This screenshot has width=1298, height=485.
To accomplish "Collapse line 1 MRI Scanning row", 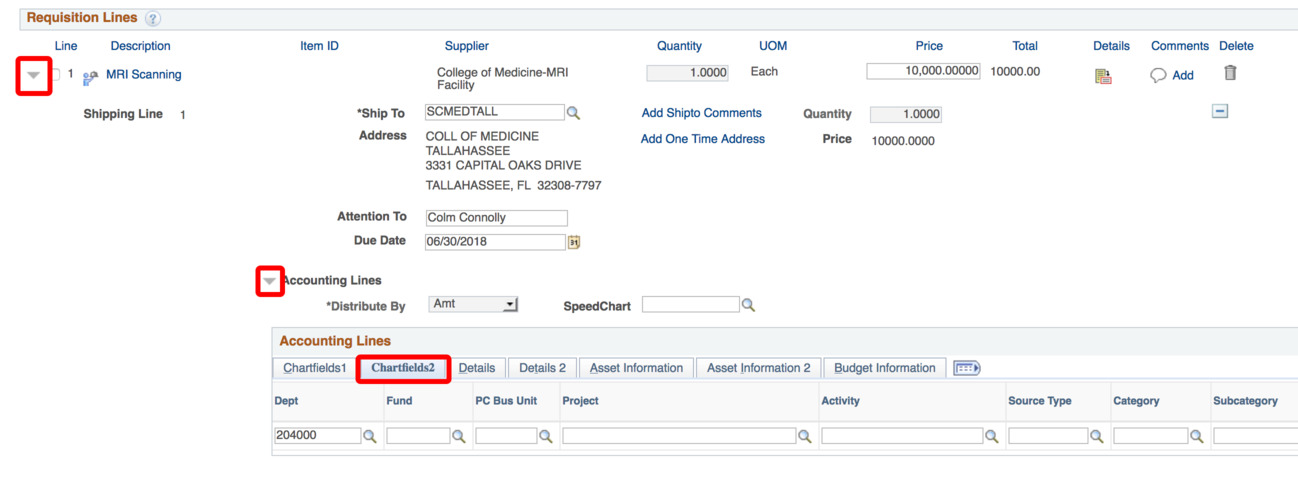I will (34, 76).
